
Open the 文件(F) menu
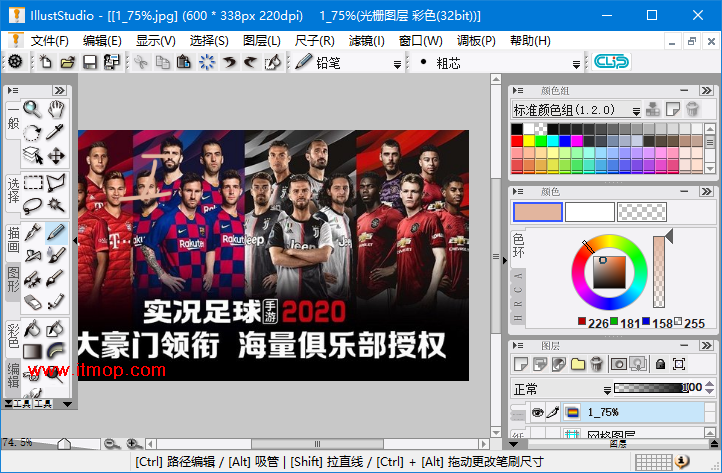[49, 41]
